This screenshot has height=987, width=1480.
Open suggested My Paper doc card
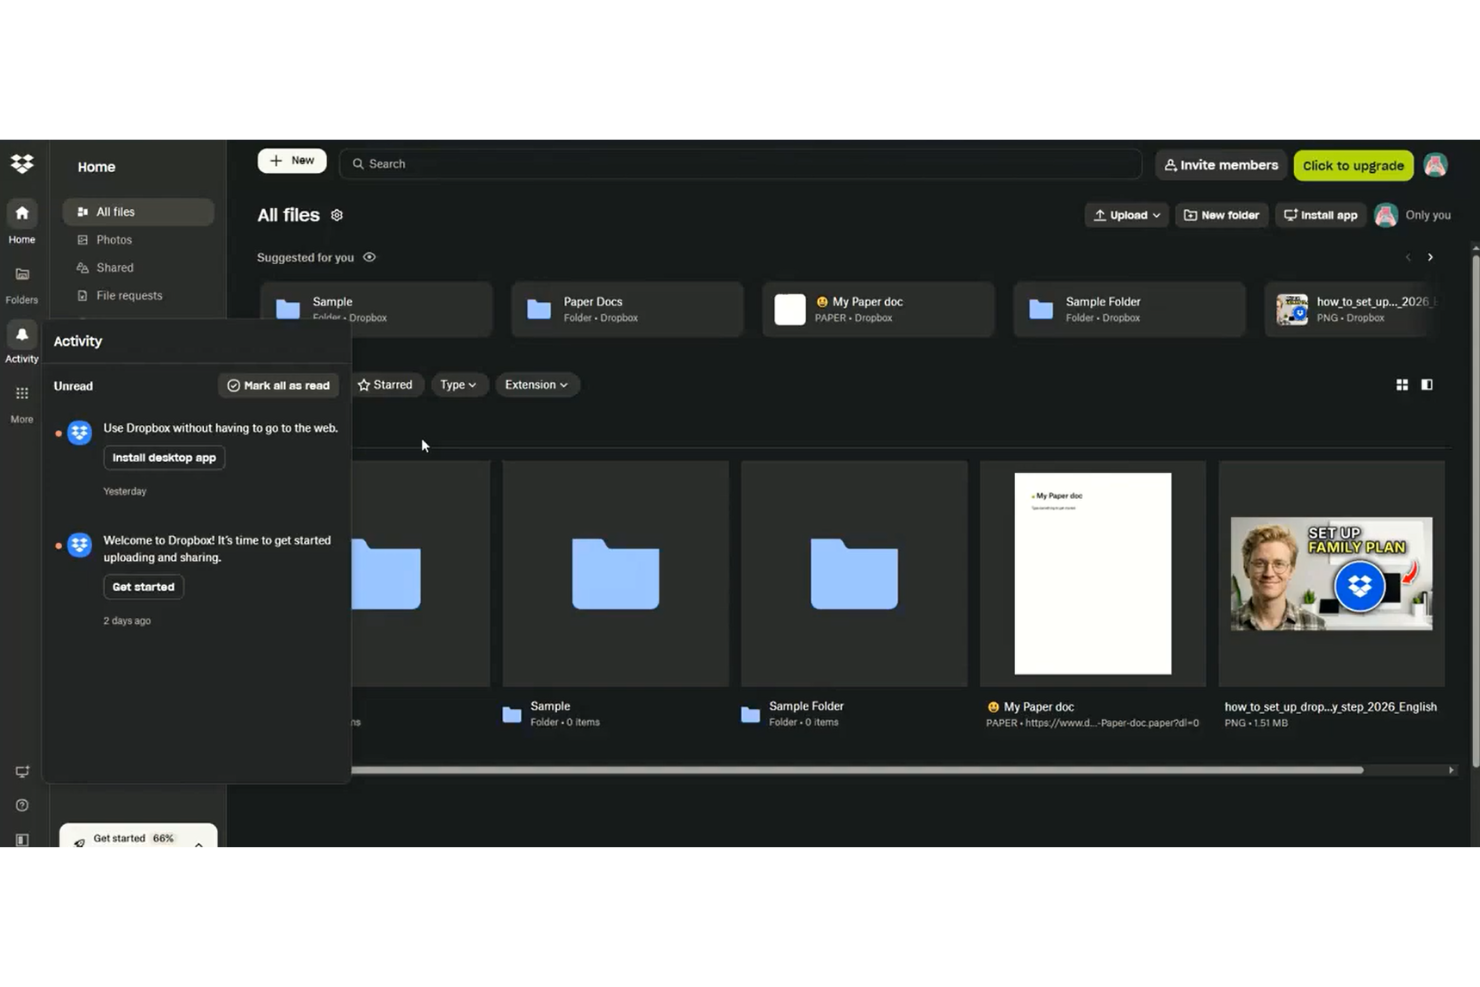pyautogui.click(x=879, y=309)
